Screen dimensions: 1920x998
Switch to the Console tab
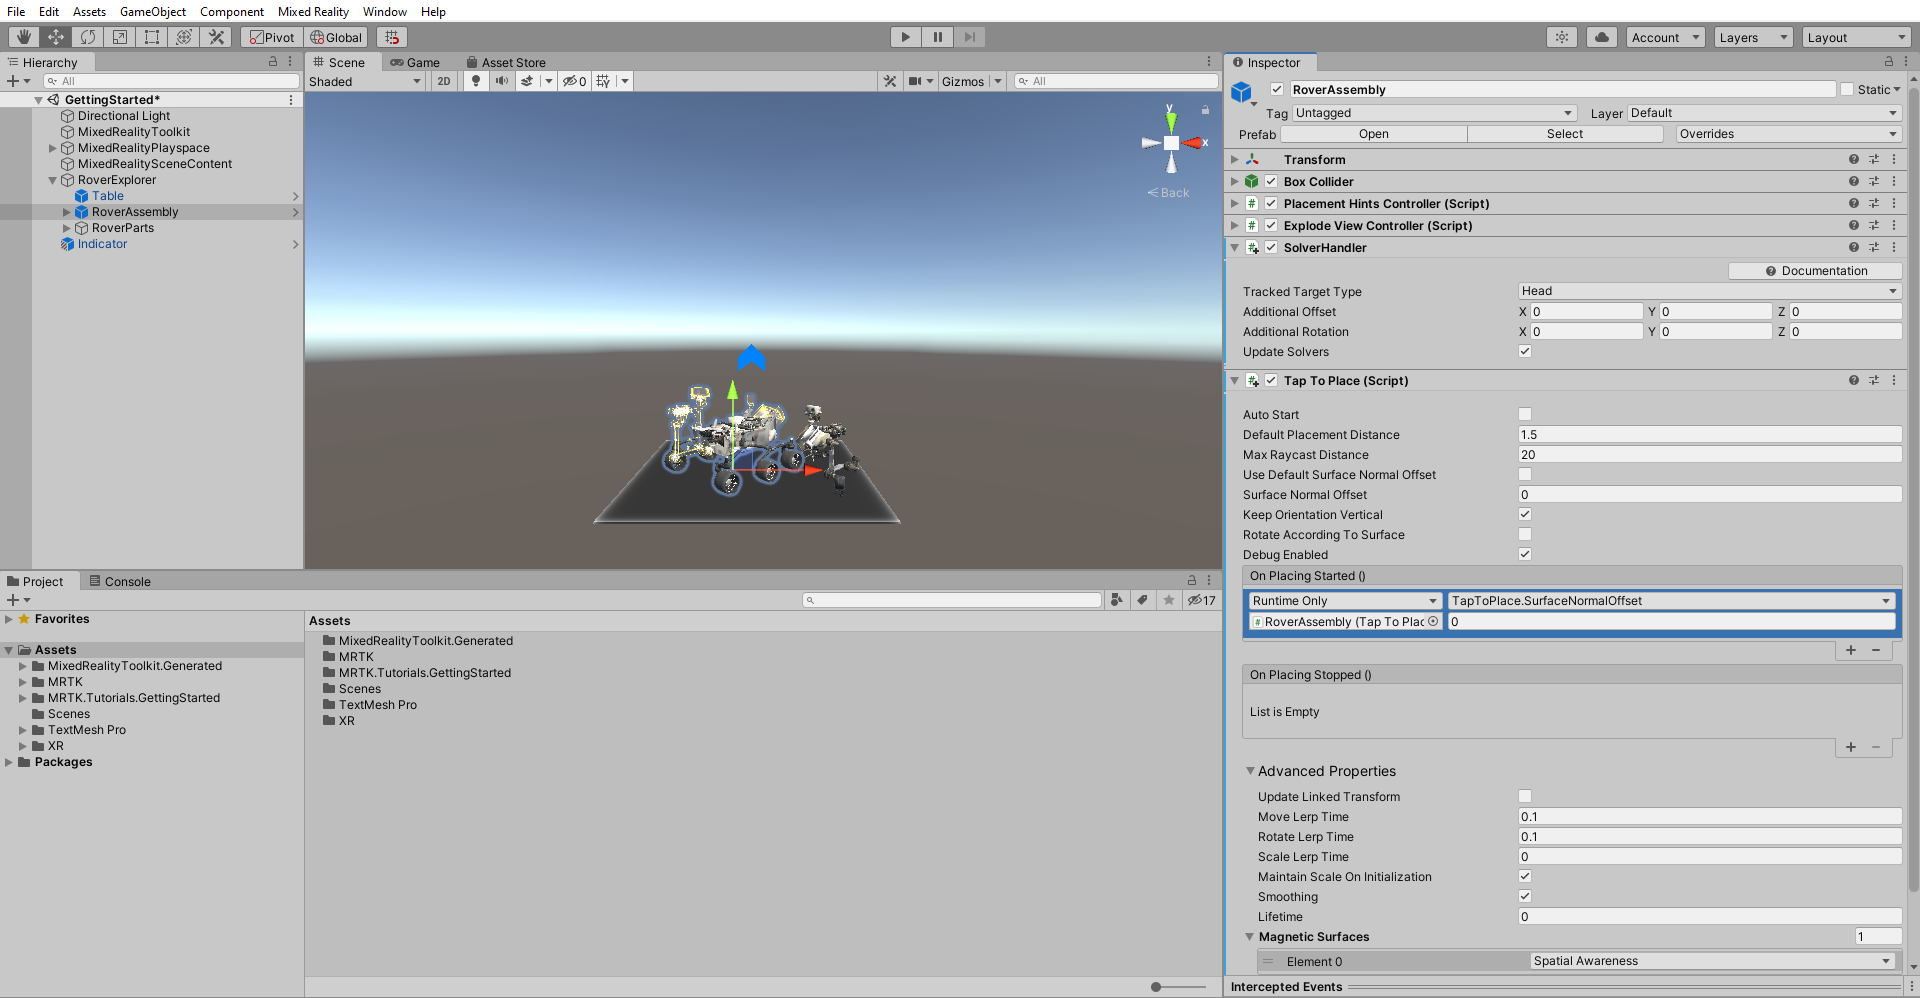pyautogui.click(x=120, y=581)
